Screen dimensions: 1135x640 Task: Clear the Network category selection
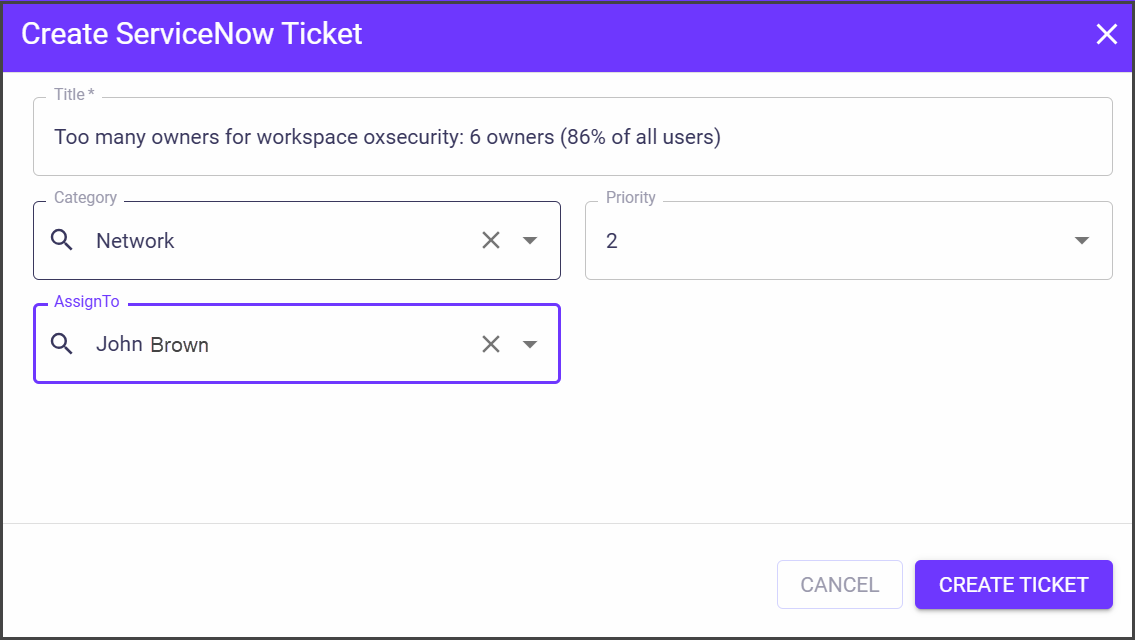[491, 240]
